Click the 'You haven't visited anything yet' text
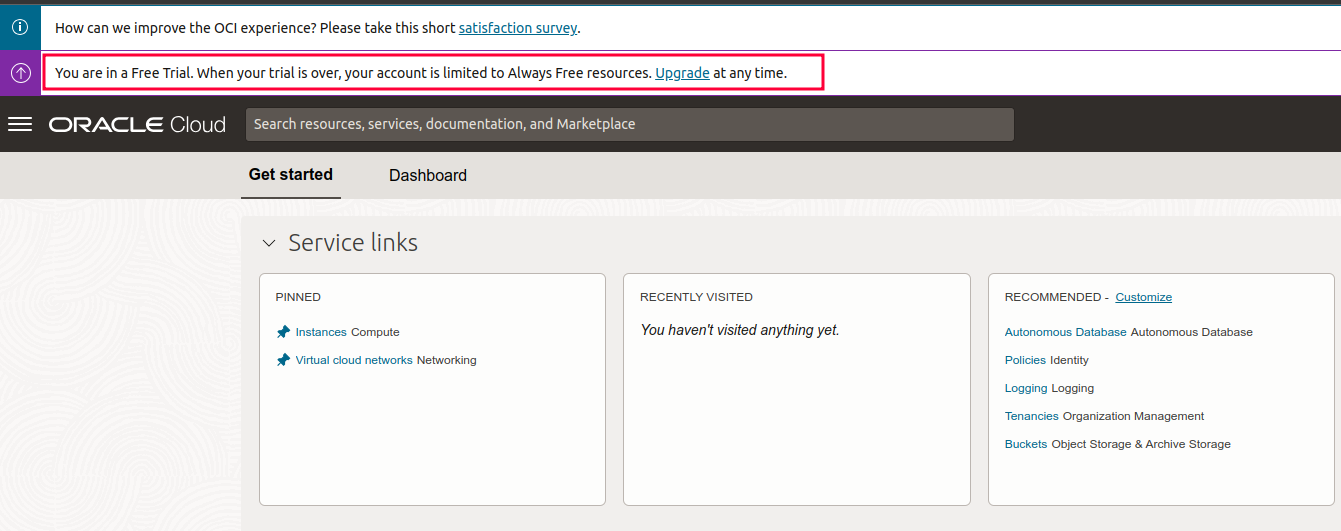This screenshot has height=531, width=1341. click(740, 330)
